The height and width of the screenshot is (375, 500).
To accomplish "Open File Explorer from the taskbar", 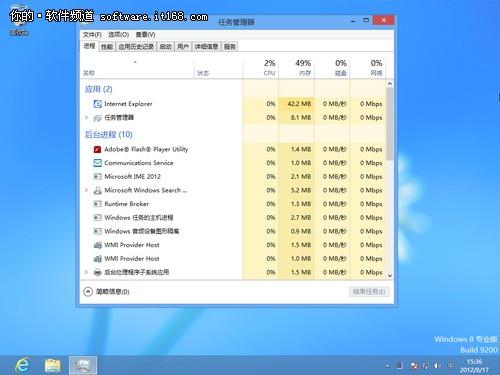I will pyautogui.click(x=53, y=365).
